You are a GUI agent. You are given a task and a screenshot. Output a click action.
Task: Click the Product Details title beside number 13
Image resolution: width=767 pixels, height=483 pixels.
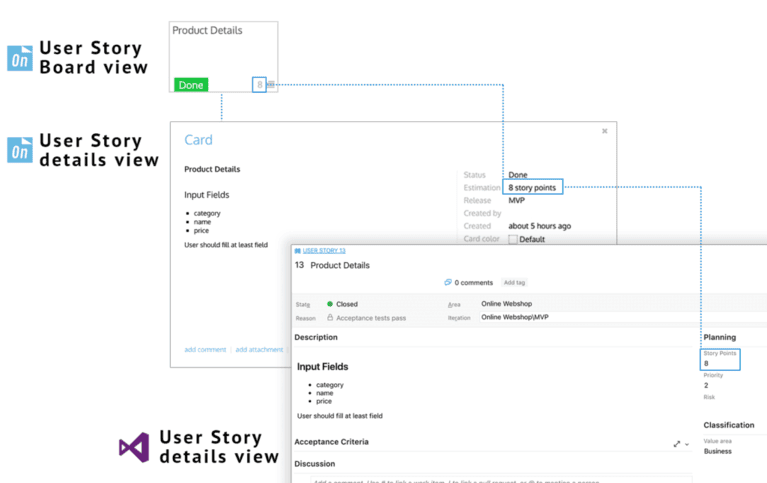(x=340, y=265)
